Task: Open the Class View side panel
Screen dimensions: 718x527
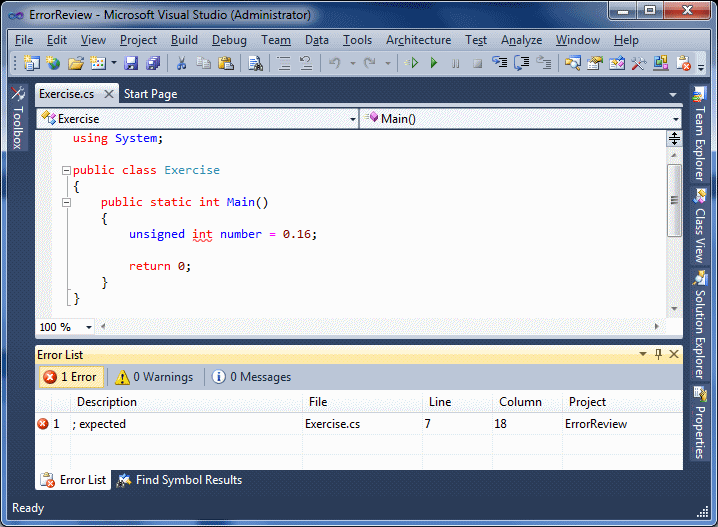Action: (x=699, y=226)
